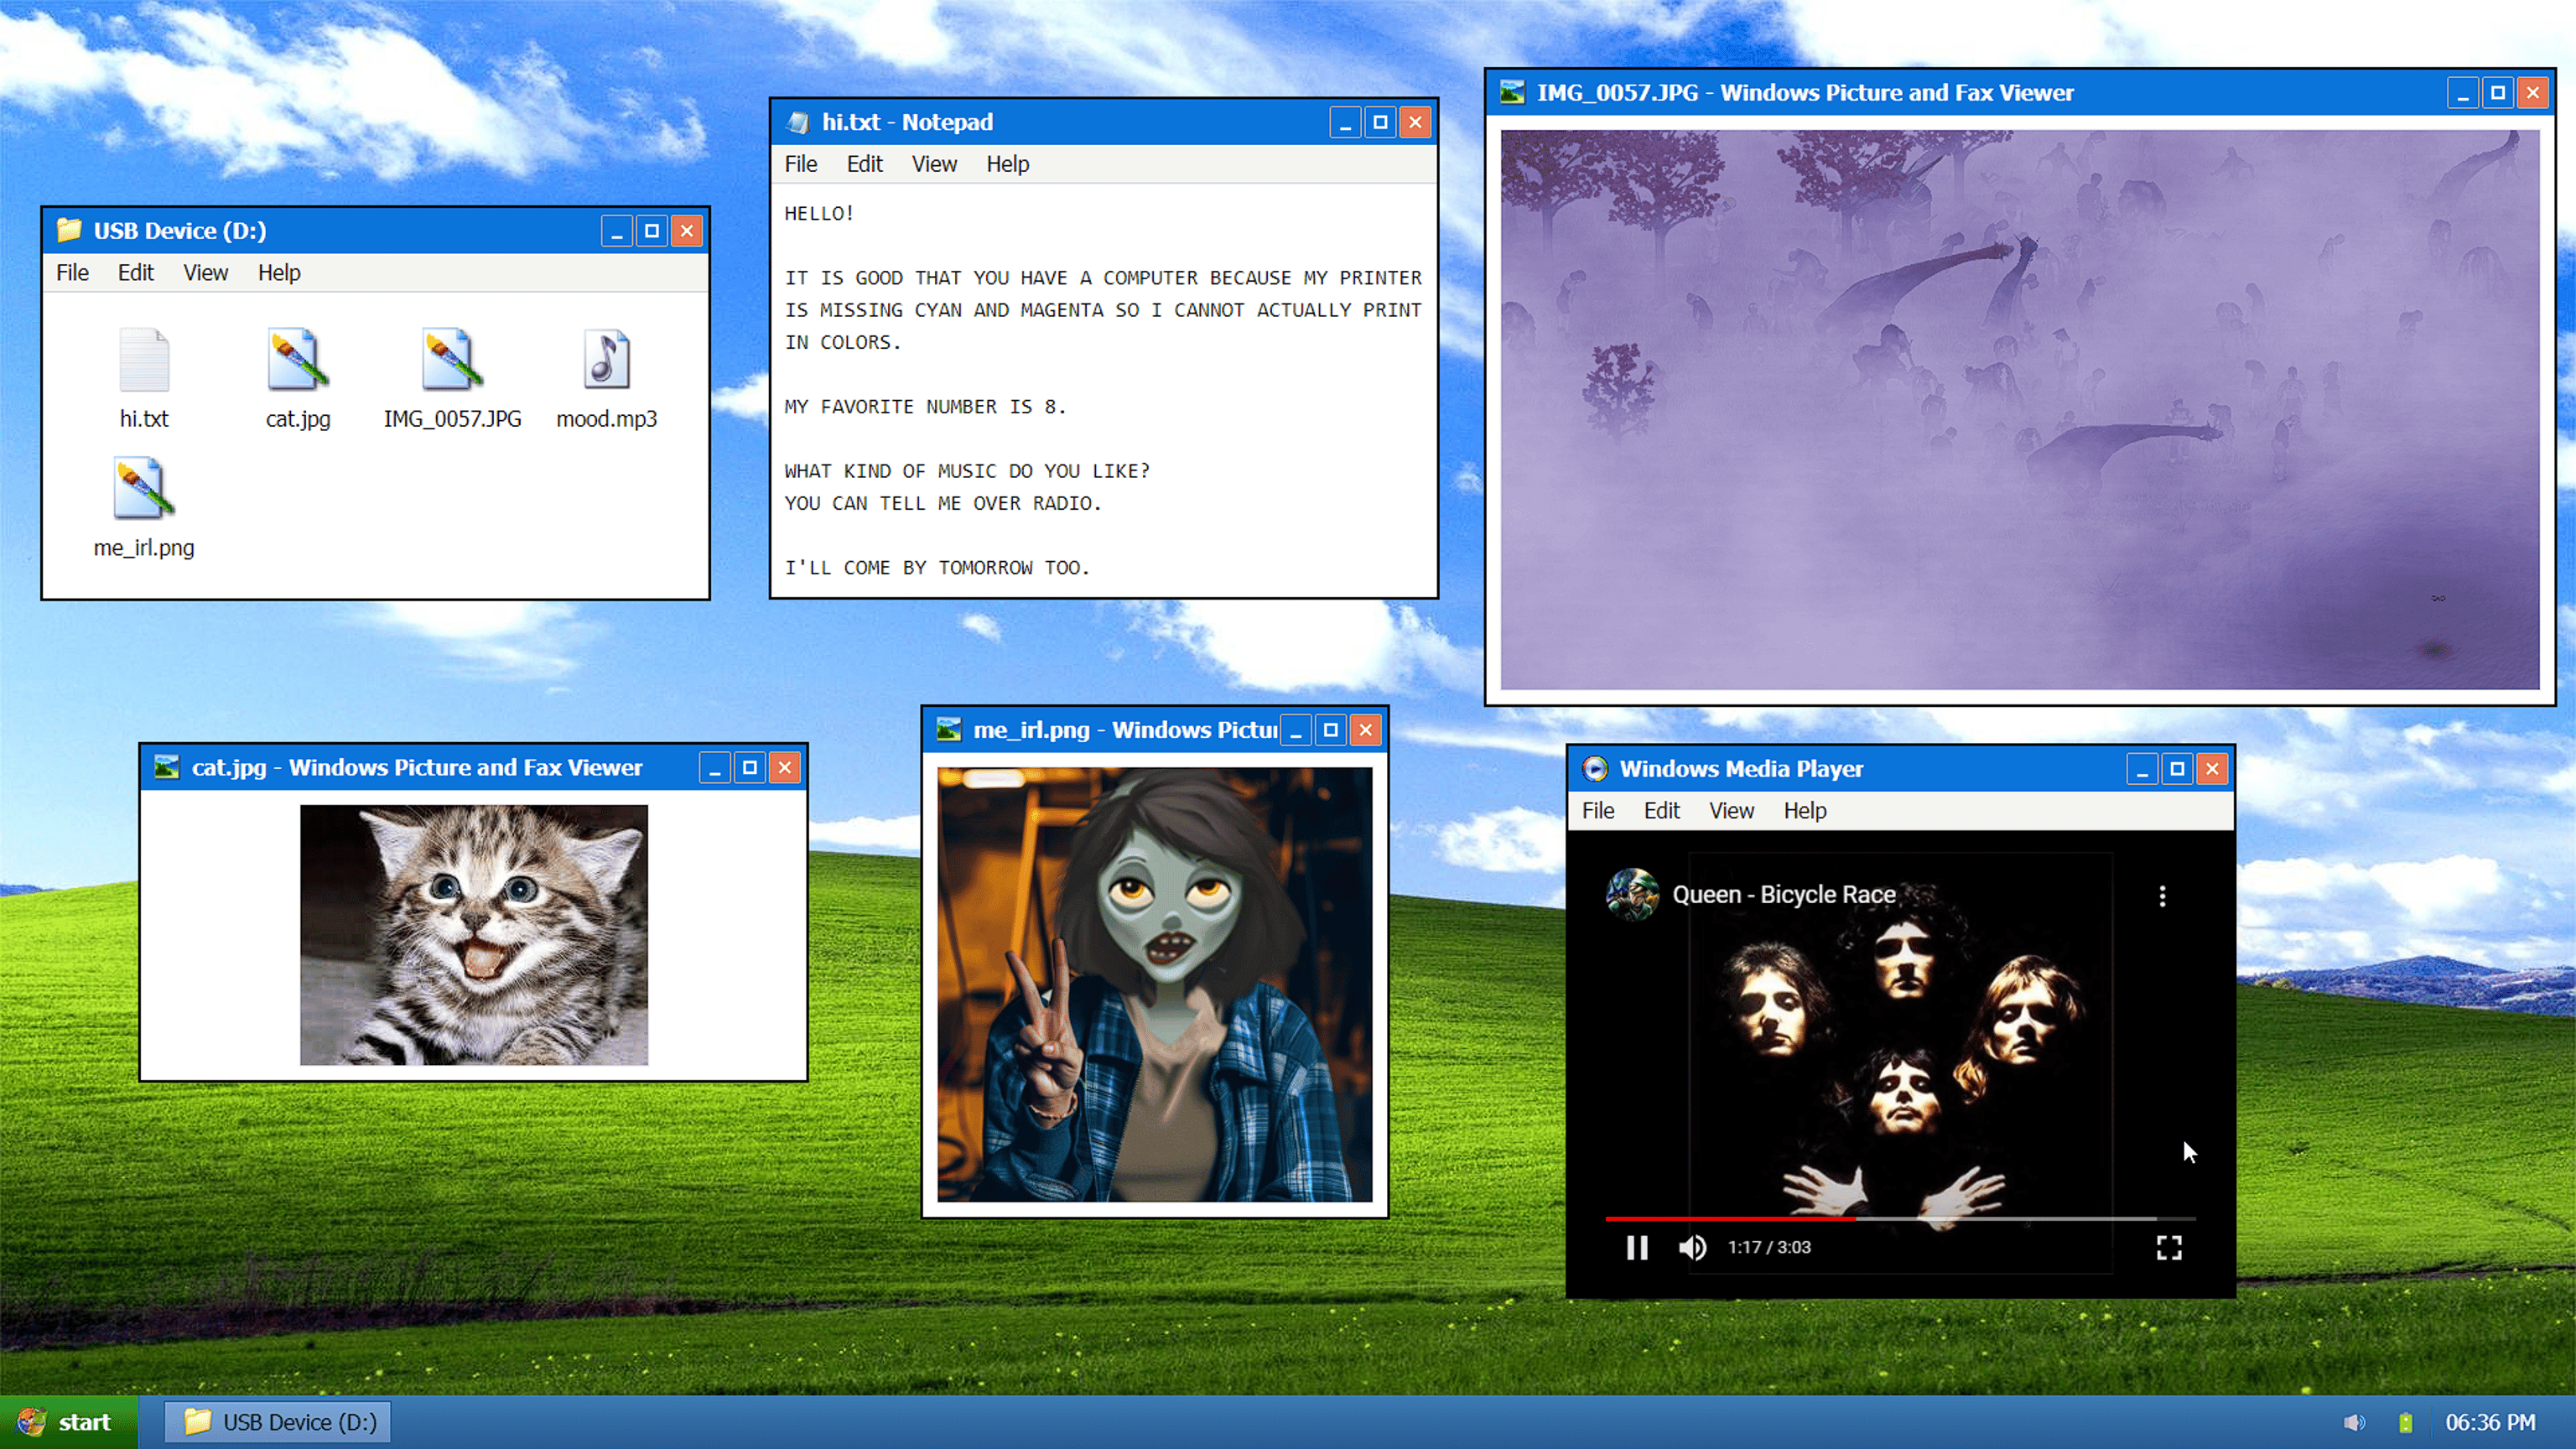Open the me_irl.png file icon
This screenshot has height=1449, width=2576.
pos(144,490)
